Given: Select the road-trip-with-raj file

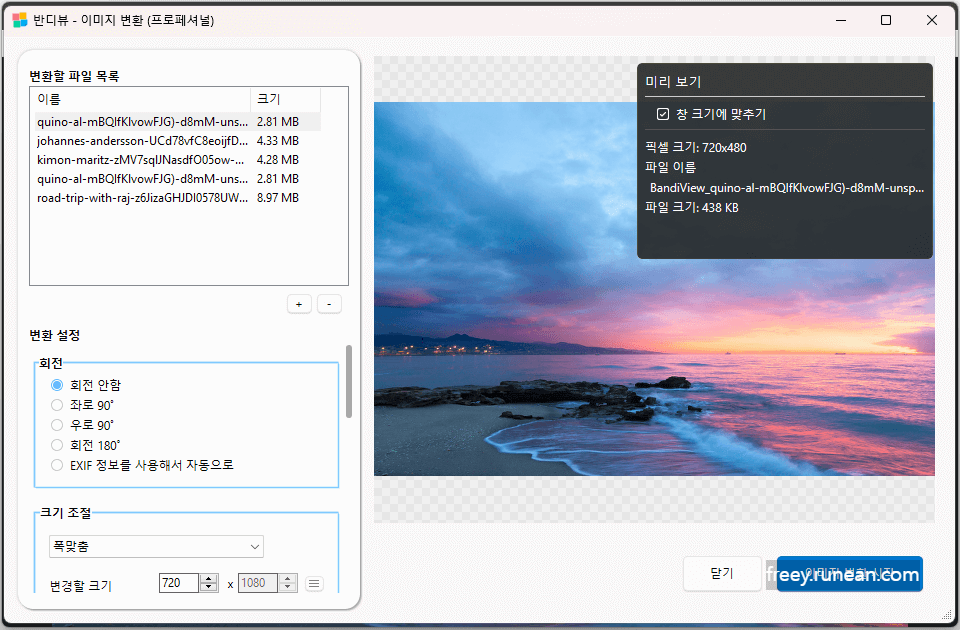Looking at the screenshot, I should point(140,199).
